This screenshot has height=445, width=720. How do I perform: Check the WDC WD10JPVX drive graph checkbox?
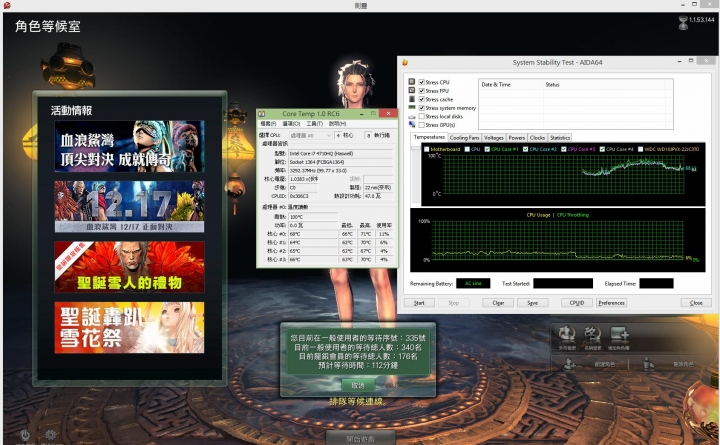tap(640, 149)
